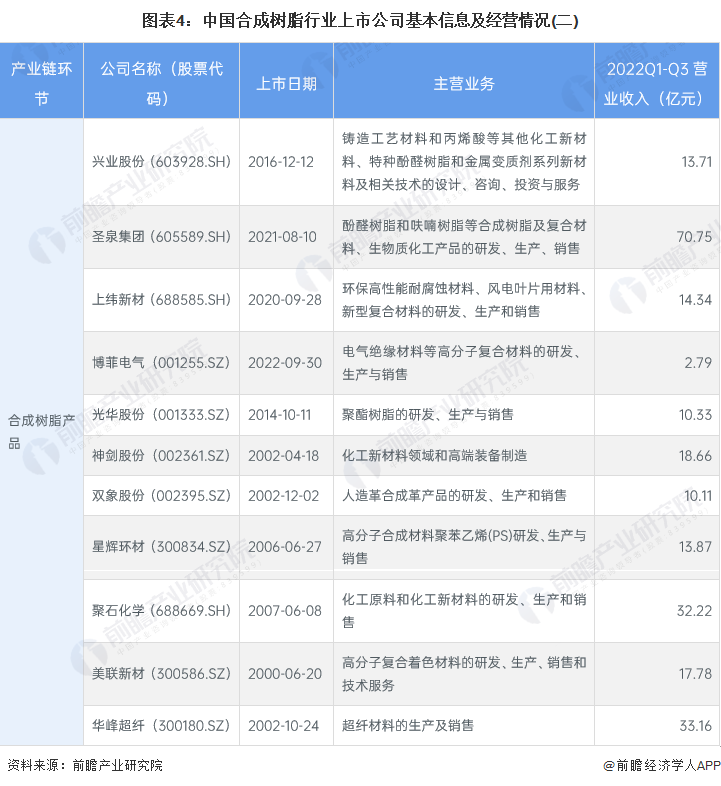Image resolution: width=721 pixels, height=786 pixels.
Task: Select the 主营业务 column header
Action: (x=463, y=84)
